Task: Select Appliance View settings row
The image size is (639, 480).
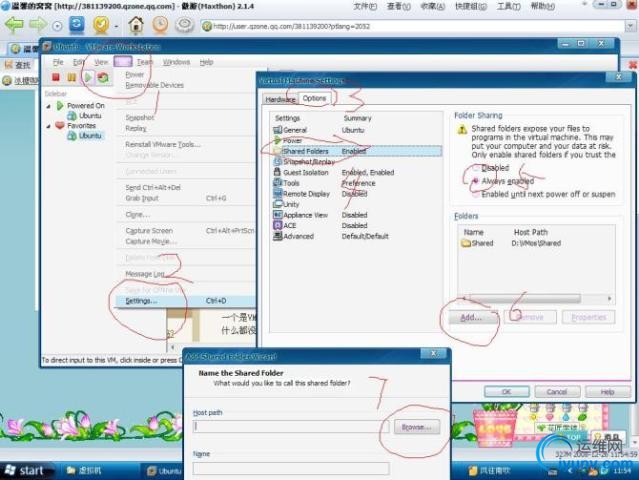Action: point(300,215)
